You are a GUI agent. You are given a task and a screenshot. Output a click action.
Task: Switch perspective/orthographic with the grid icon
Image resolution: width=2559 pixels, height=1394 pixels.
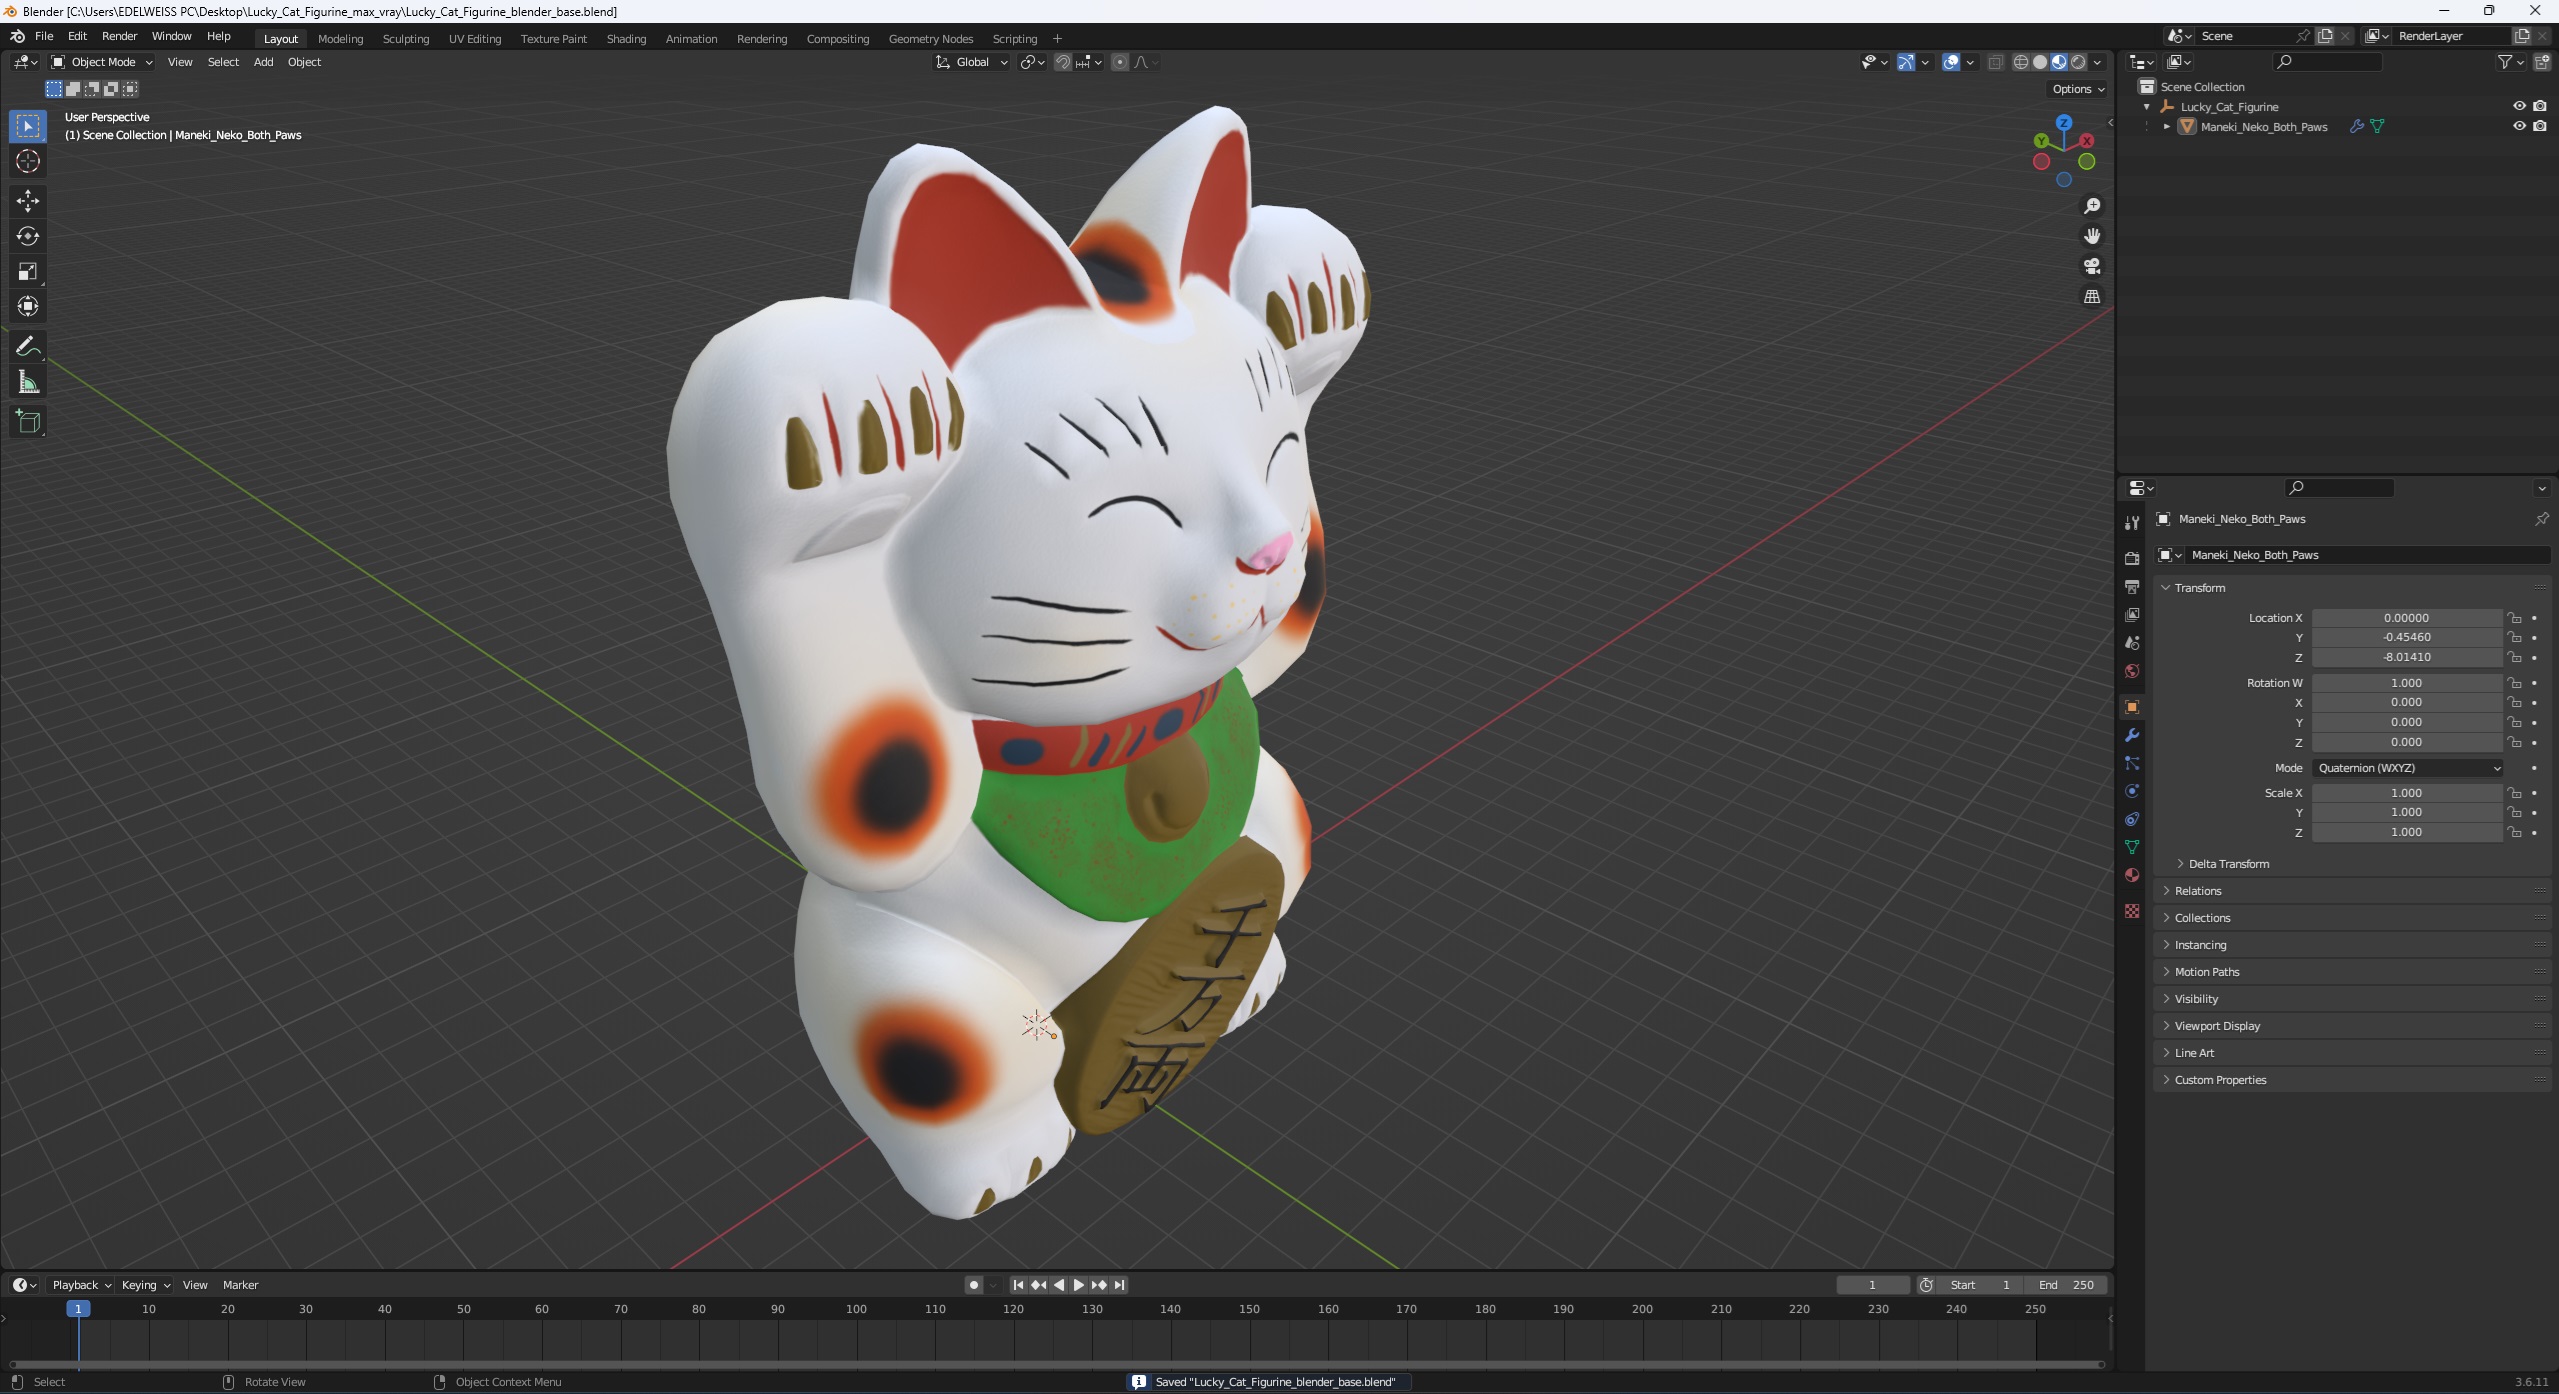(x=2091, y=296)
